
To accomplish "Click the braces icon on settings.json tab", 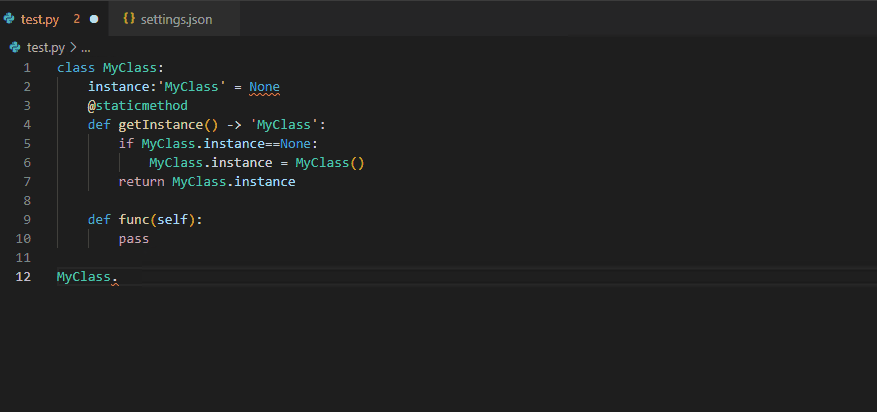I will (x=129, y=18).
